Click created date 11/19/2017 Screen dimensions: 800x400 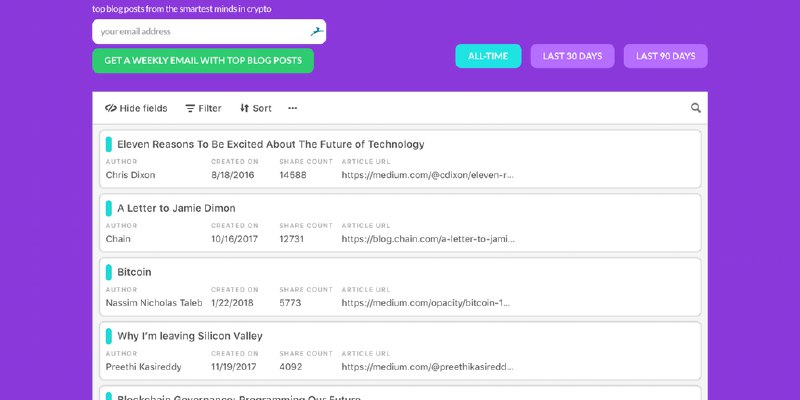pyautogui.click(x=235, y=367)
